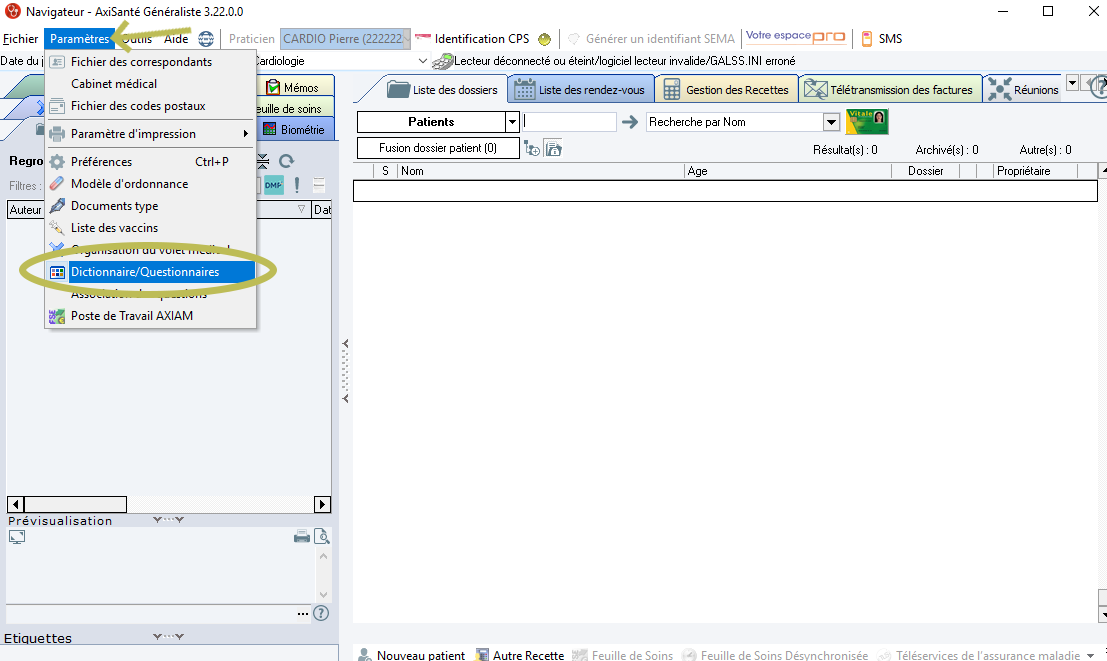Open Télétransmission des factures tab
This screenshot has width=1107, height=661.
[890, 90]
